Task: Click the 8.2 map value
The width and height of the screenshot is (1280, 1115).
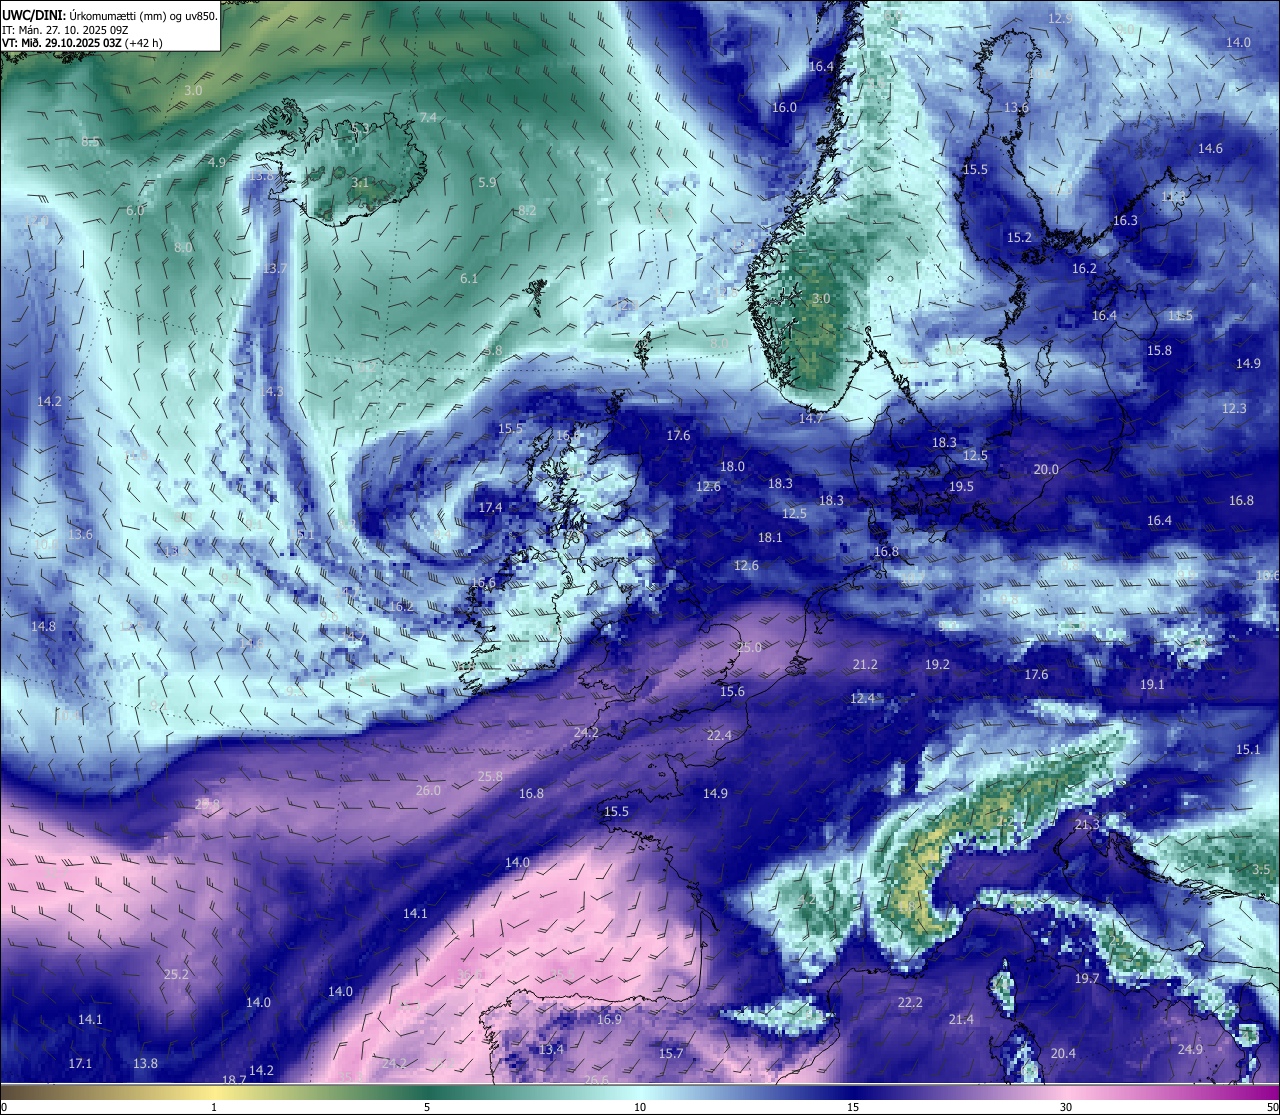Action: tap(527, 210)
